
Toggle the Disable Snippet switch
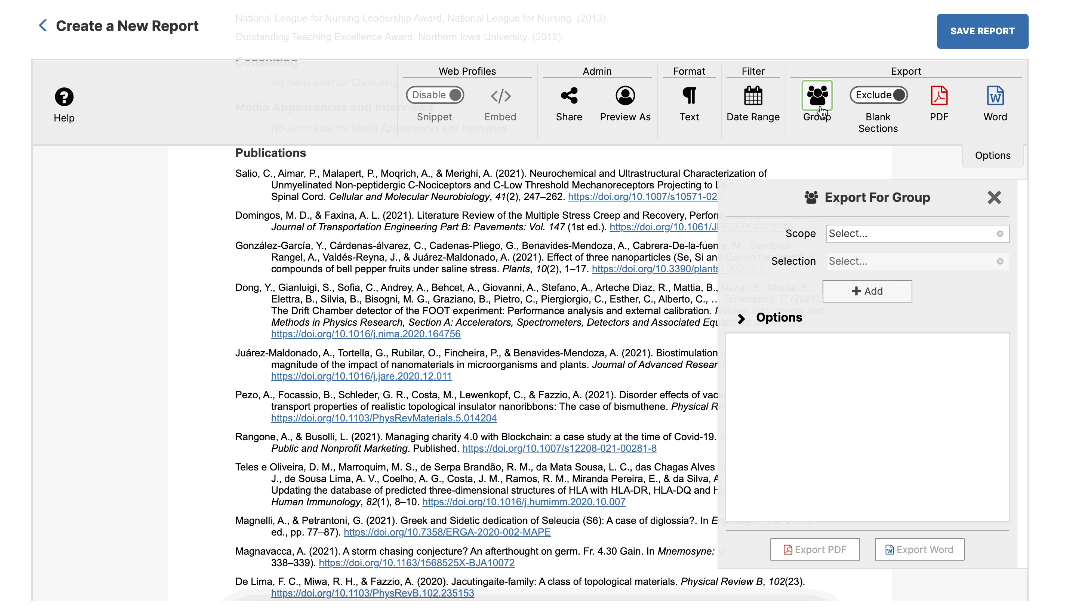coord(435,95)
